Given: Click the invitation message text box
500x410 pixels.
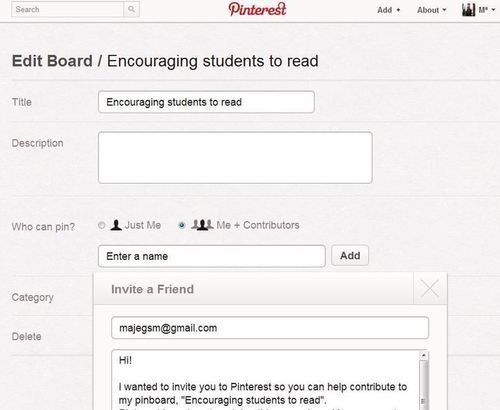Looking at the screenshot, I should [265, 380].
